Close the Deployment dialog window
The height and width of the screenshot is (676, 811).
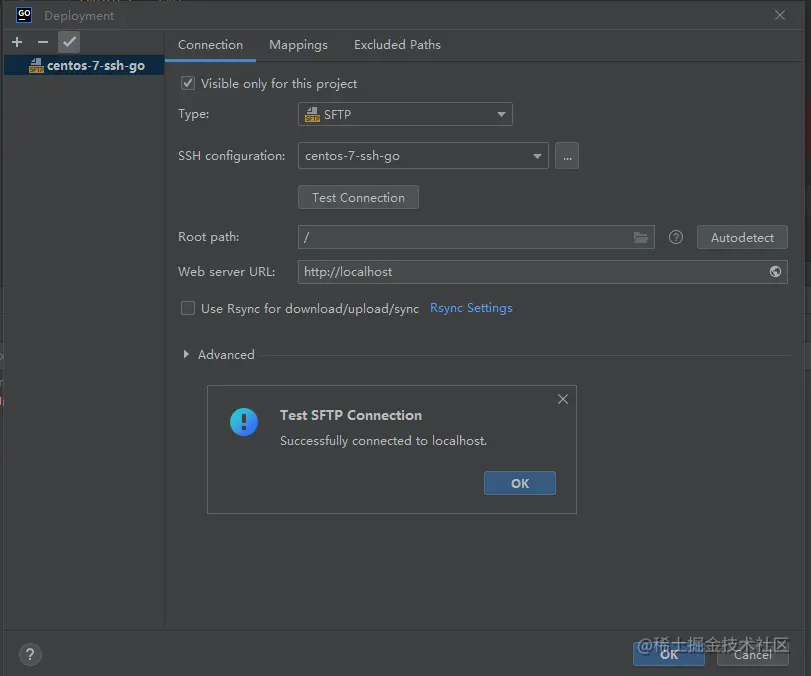(780, 16)
